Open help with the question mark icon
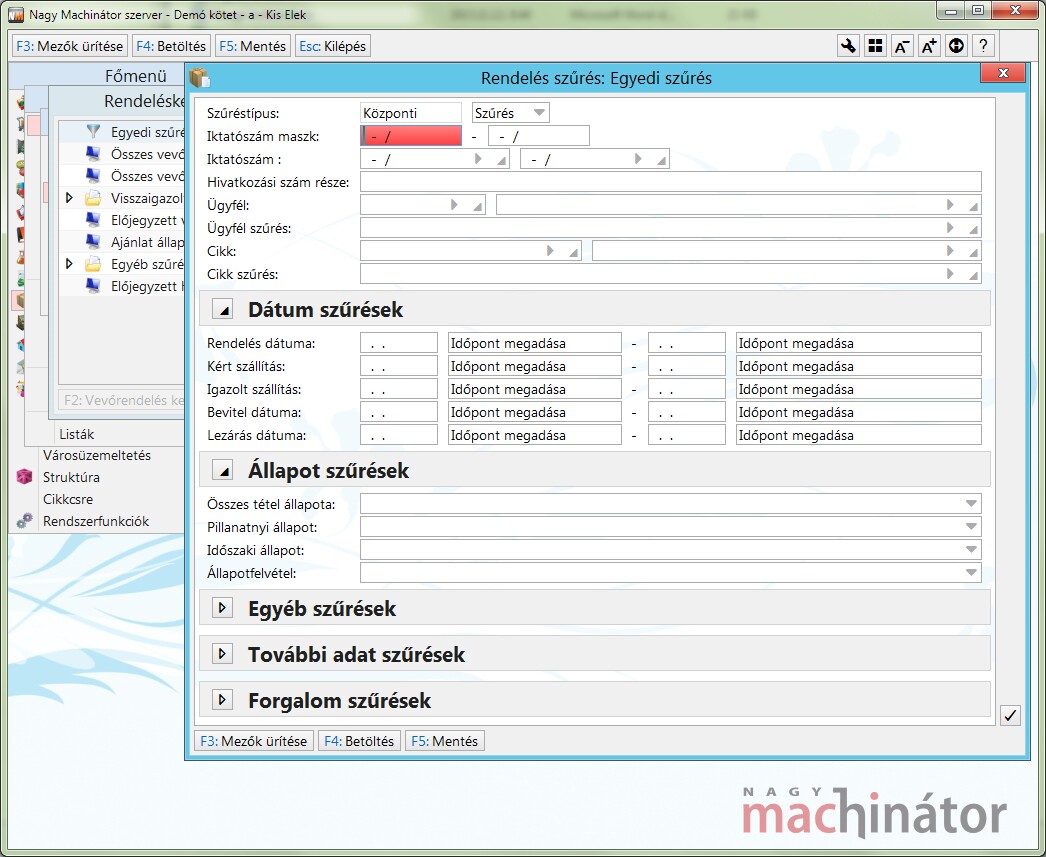Screen dimensions: 1046x857 coord(983,46)
